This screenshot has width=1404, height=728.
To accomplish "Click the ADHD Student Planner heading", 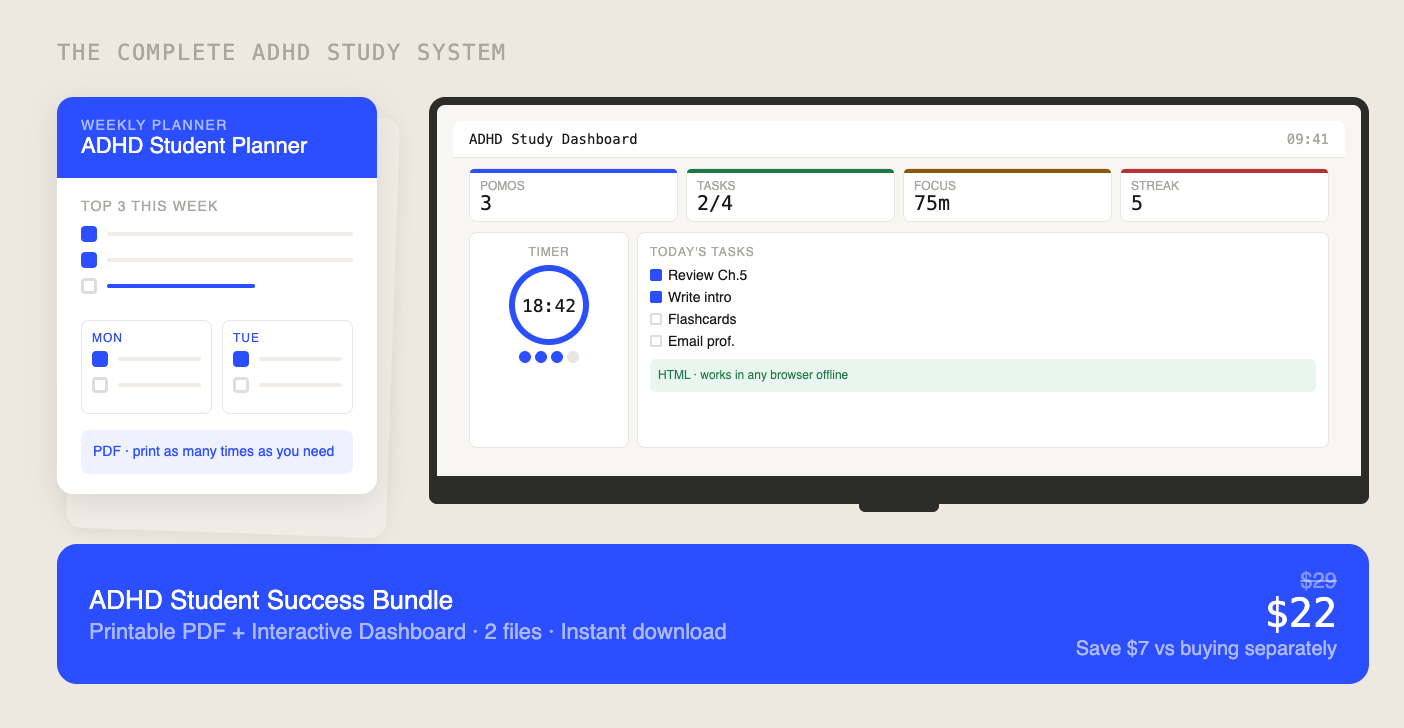I will tap(194, 146).
